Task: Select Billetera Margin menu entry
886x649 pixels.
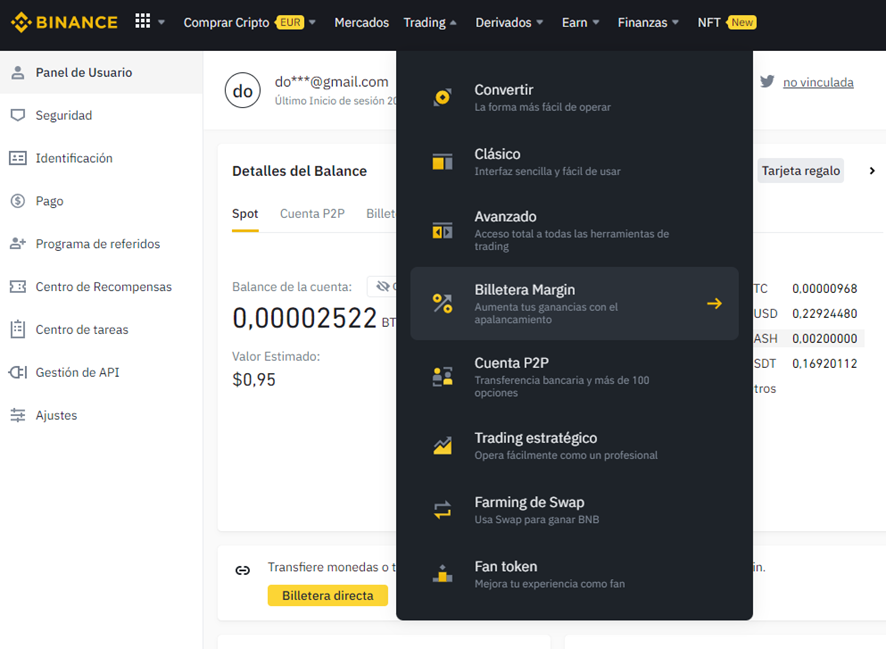Action: tap(574, 303)
